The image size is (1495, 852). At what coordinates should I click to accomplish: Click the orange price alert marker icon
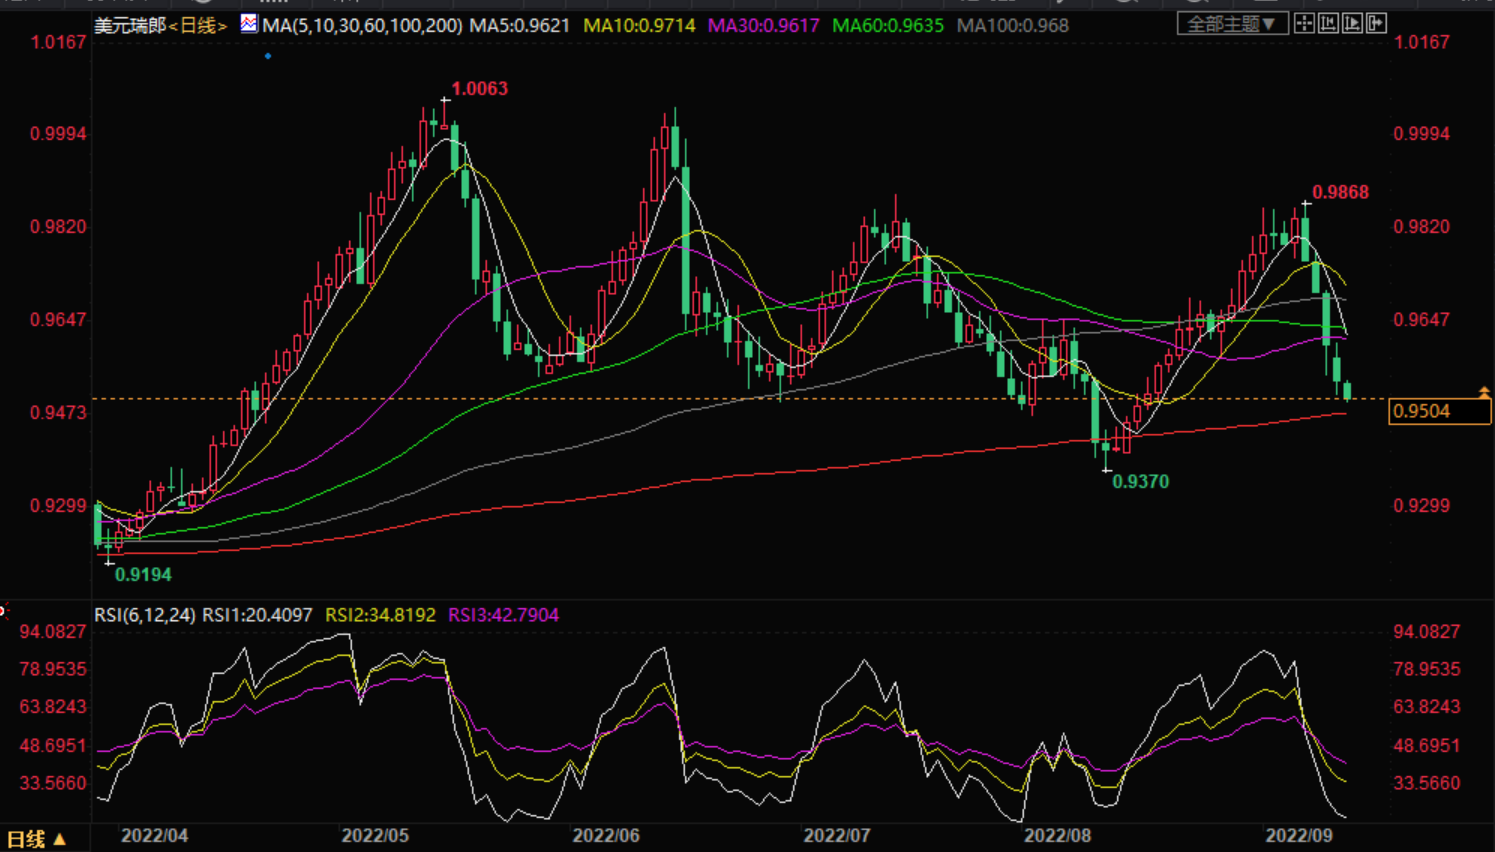click(1484, 392)
